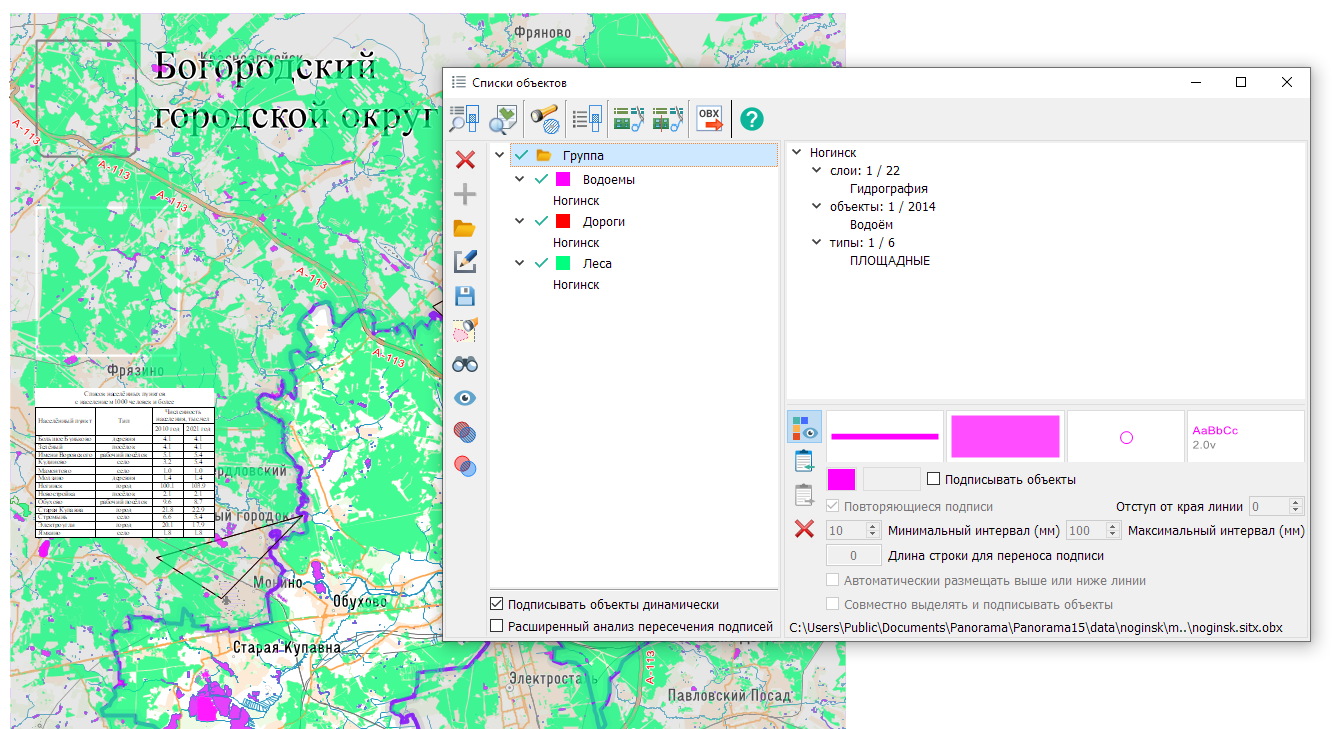
Task: Collapse the 'слои: 1 / 22' node
Action: point(818,171)
